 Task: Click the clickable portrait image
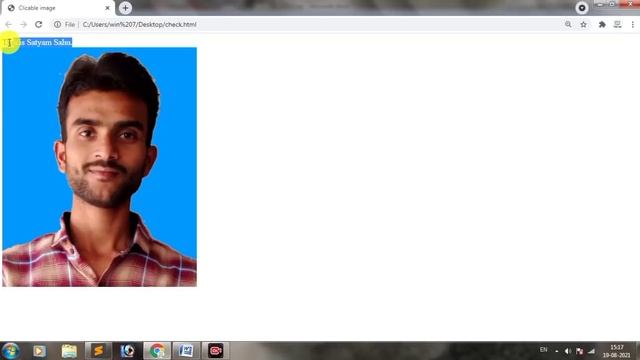pyautogui.click(x=100, y=167)
